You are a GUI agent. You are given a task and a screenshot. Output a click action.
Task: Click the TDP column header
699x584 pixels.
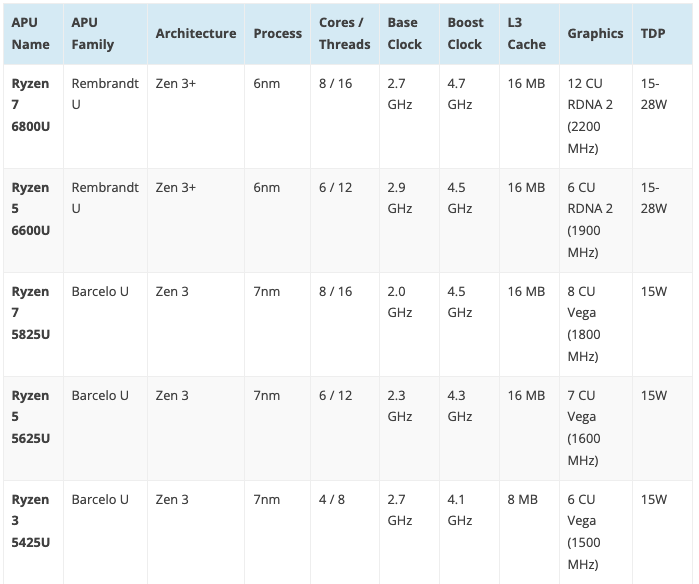(655, 33)
